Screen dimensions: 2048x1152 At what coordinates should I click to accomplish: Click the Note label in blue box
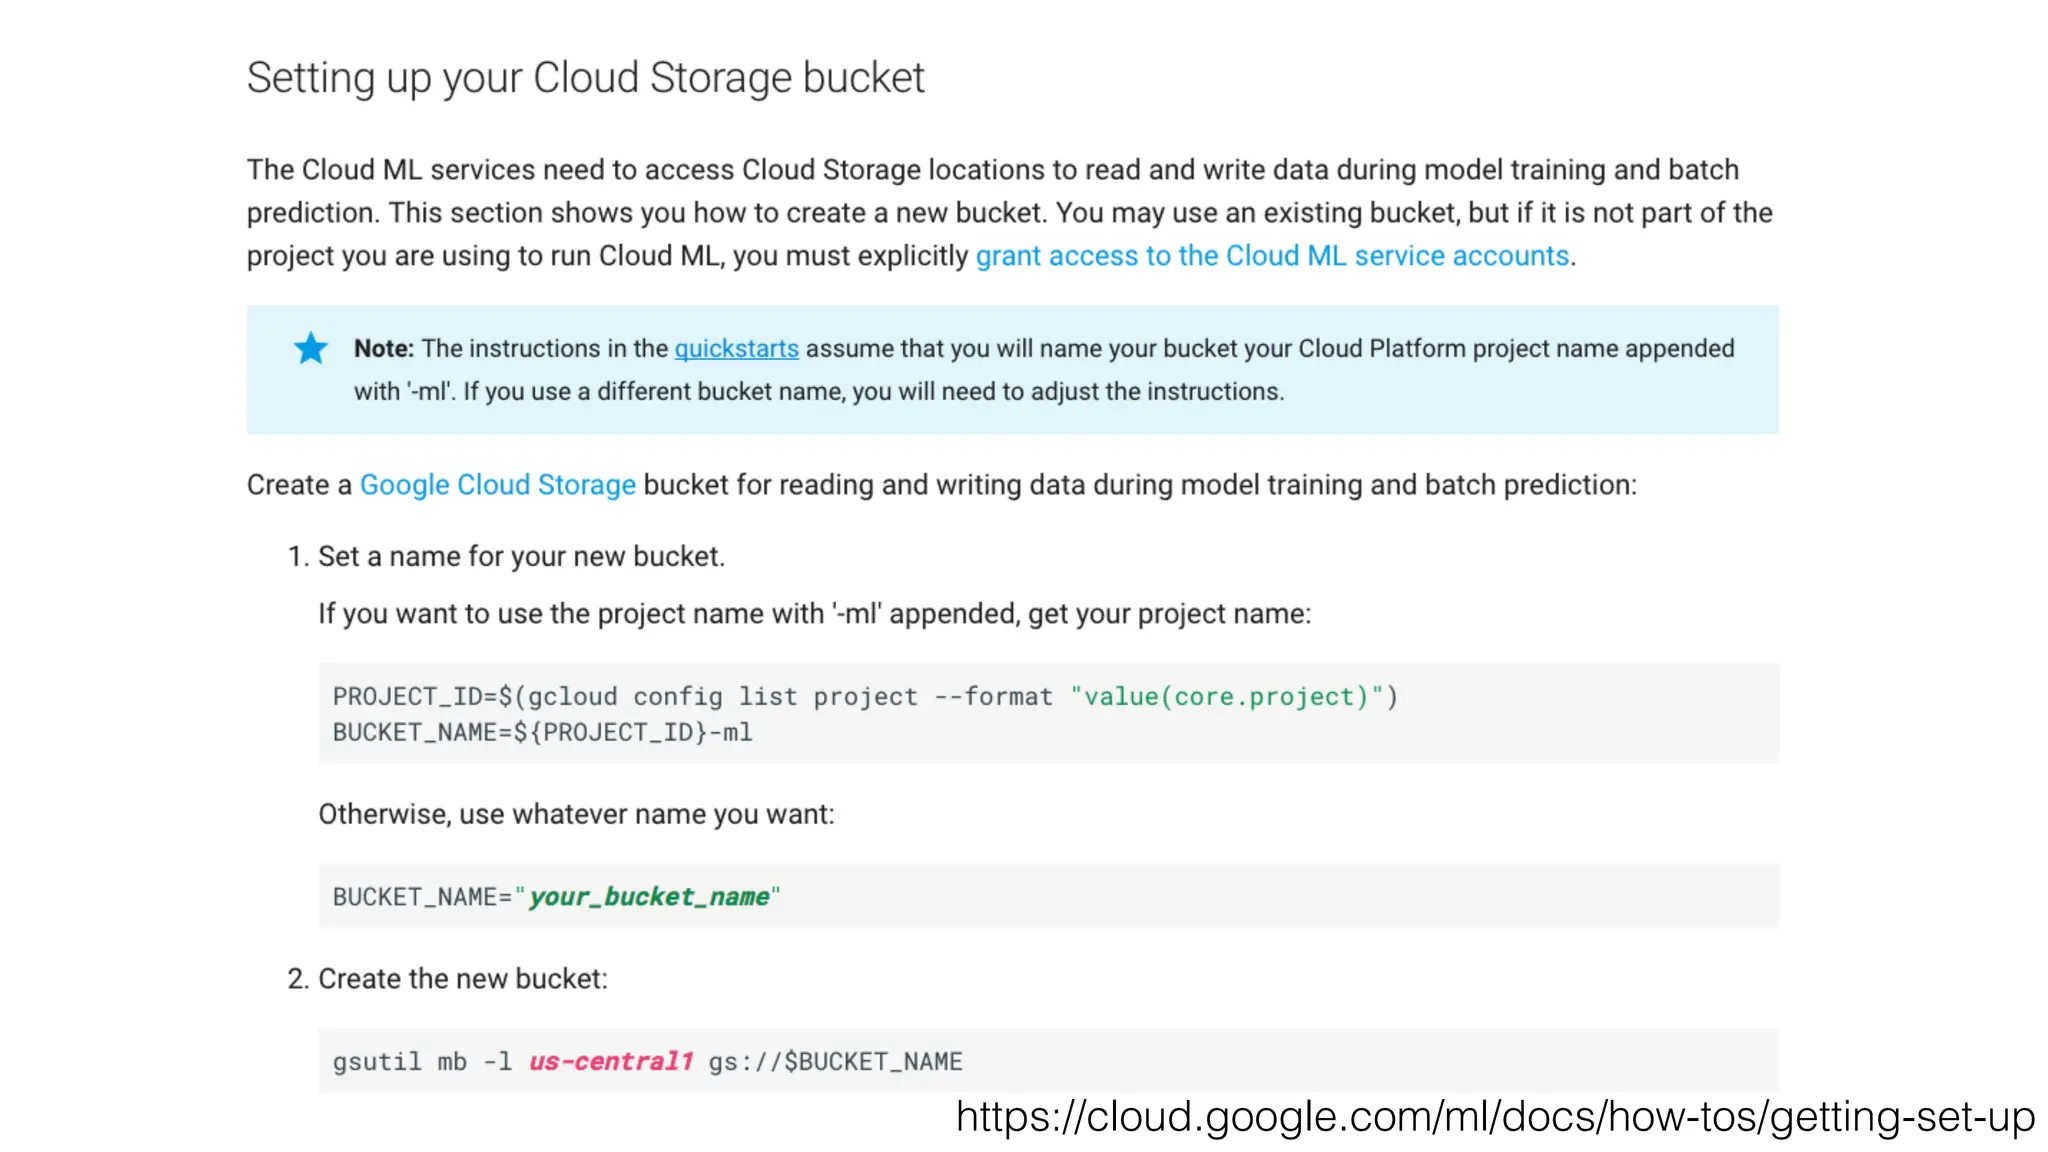pos(383,348)
